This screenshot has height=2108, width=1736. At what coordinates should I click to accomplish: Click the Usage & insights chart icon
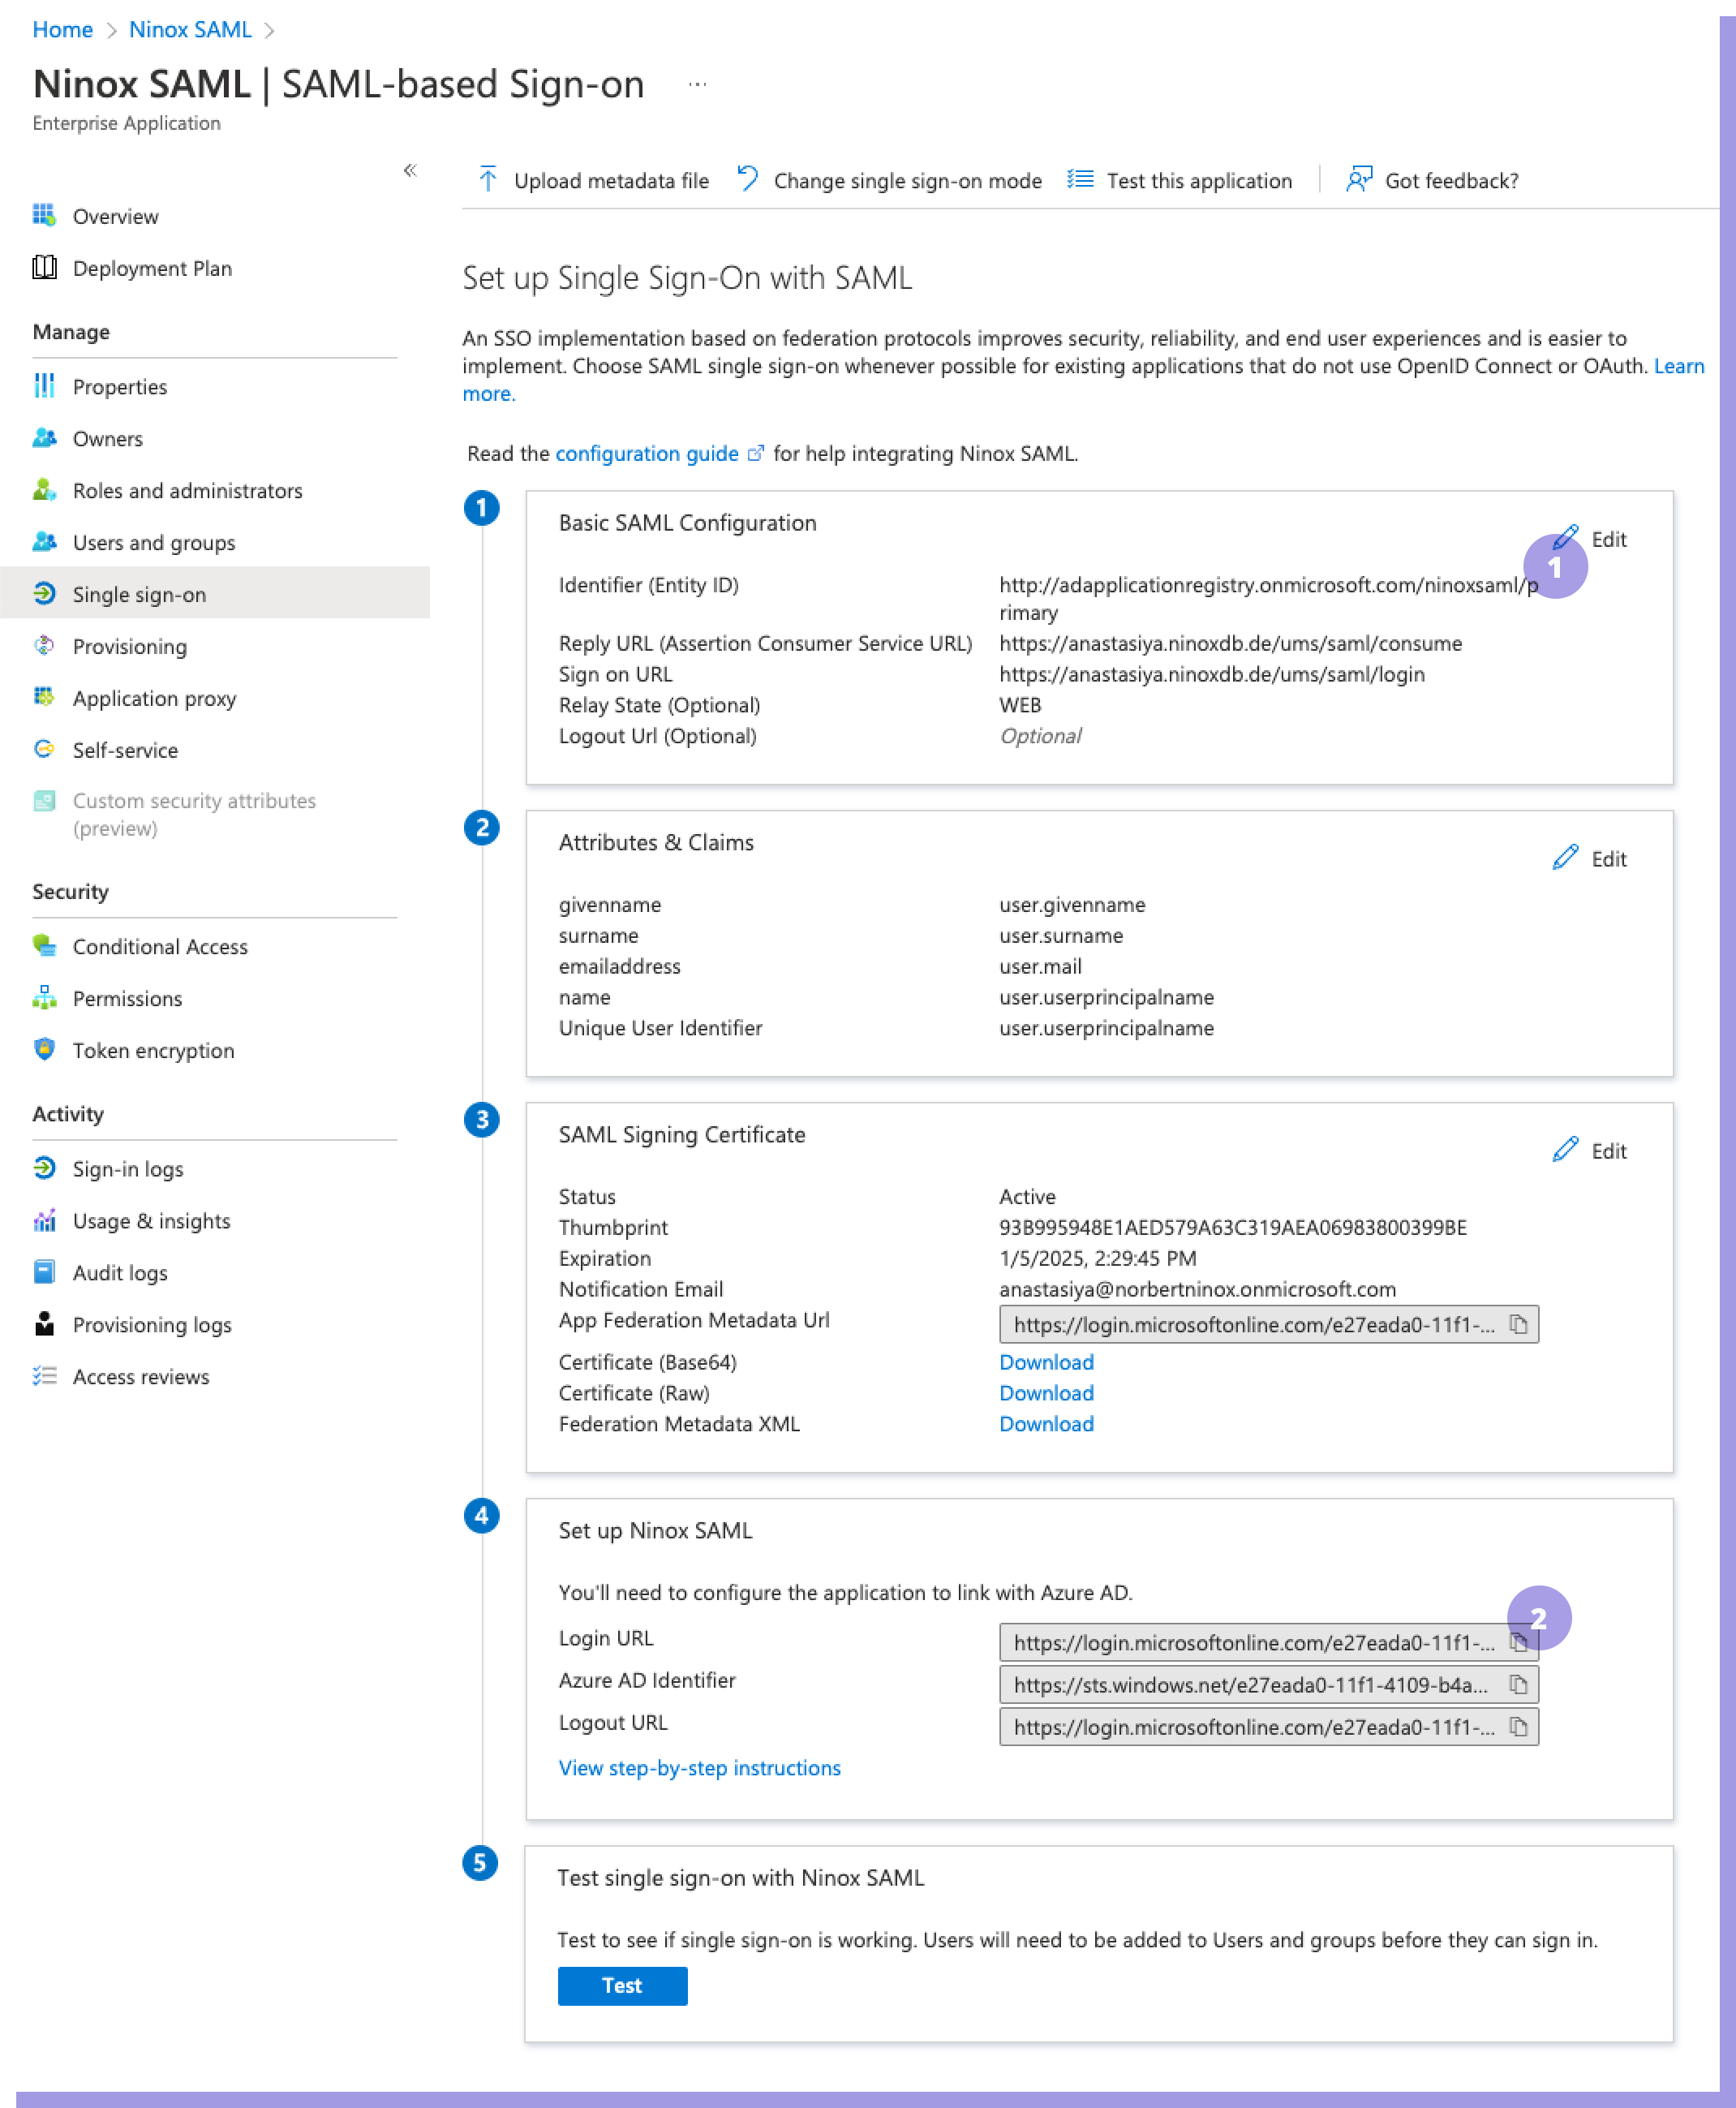pos(44,1219)
